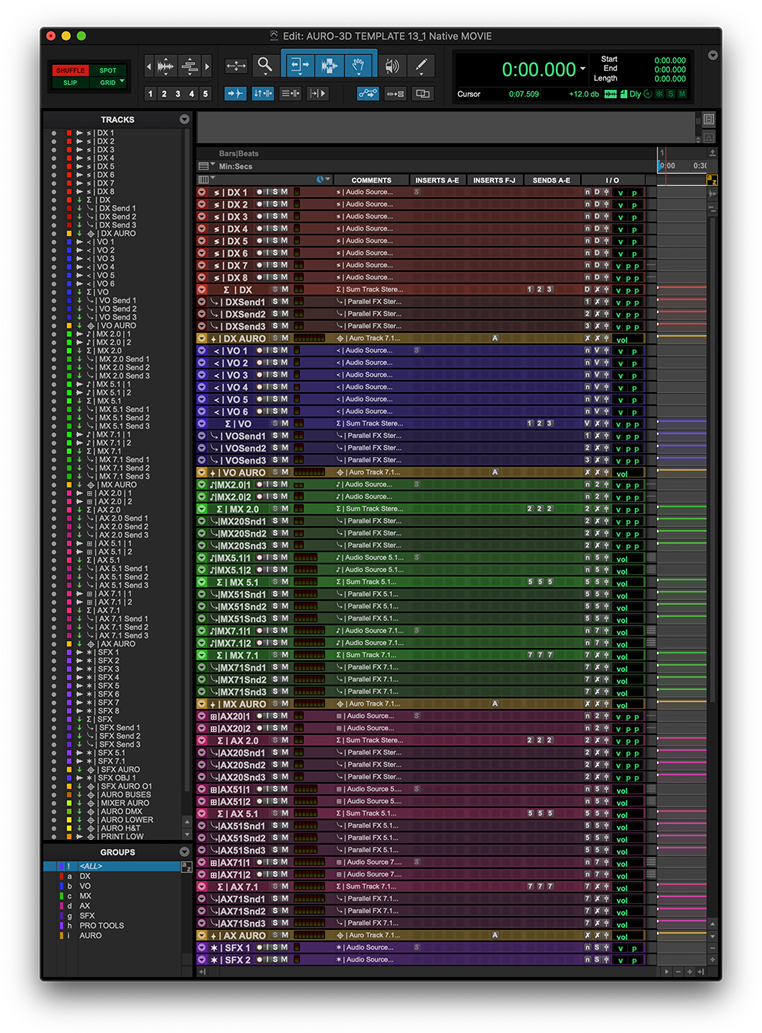Select the PRO TOOLS group in list
The height and width of the screenshot is (1033, 762).
tap(102, 926)
